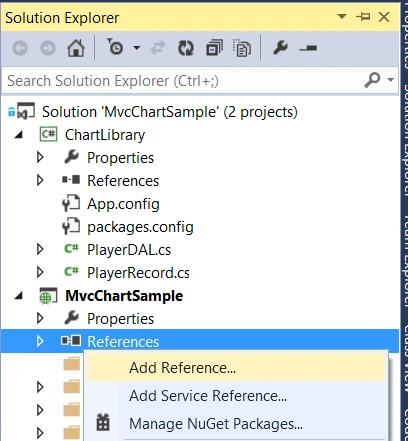Image resolution: width=408 pixels, height=441 pixels.
Task: Click Sync with Active Document icon
Action: click(x=158, y=48)
